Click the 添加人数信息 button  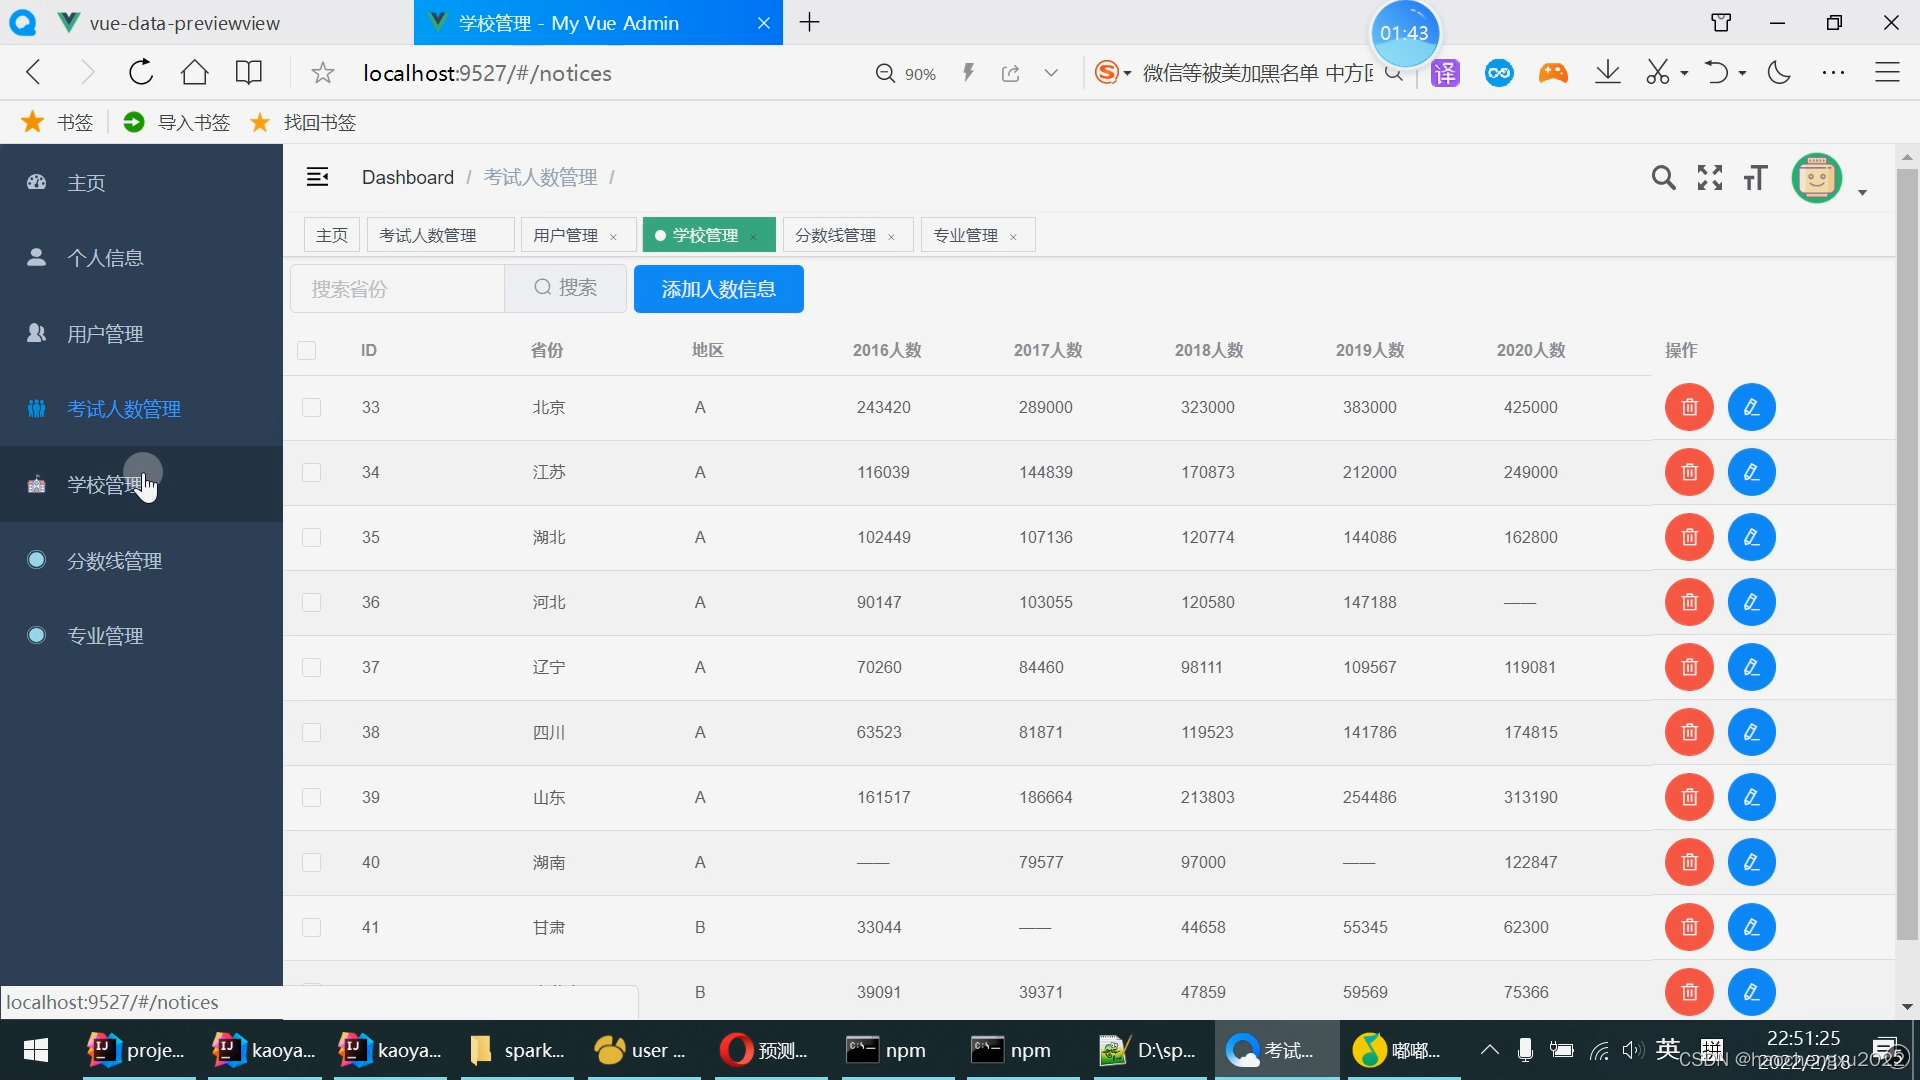pyautogui.click(x=718, y=289)
